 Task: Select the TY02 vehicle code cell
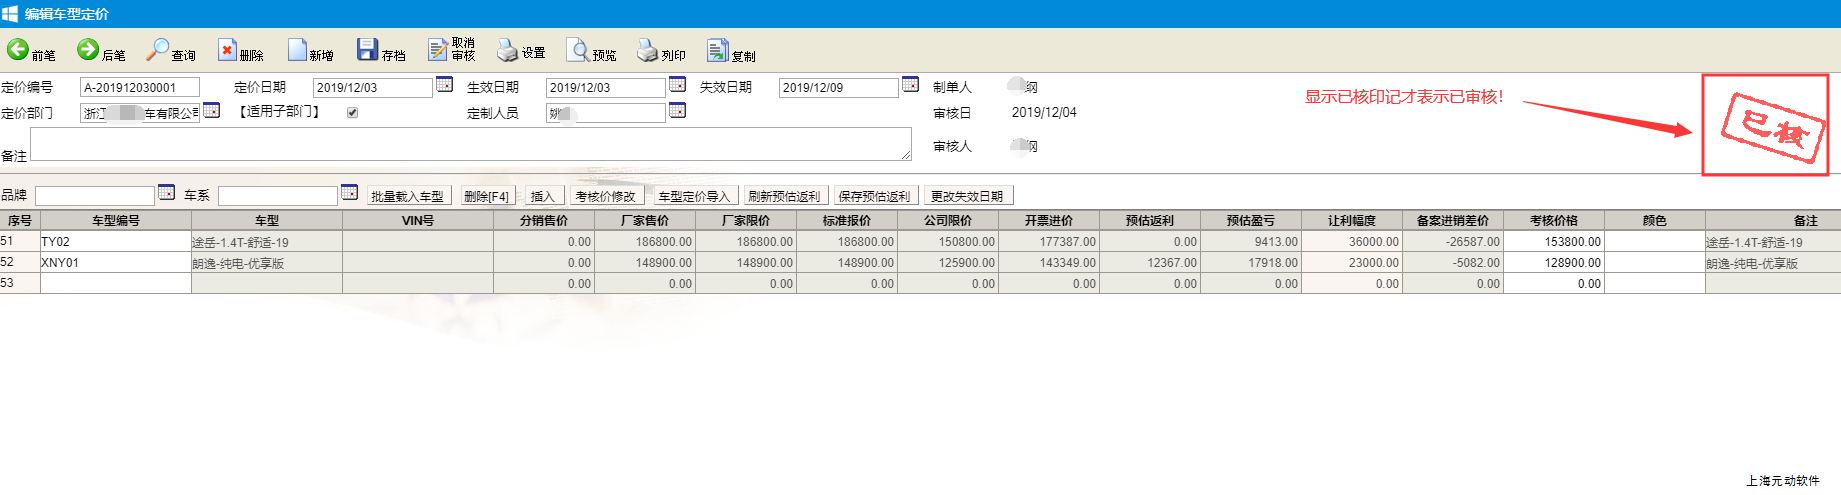(x=115, y=242)
